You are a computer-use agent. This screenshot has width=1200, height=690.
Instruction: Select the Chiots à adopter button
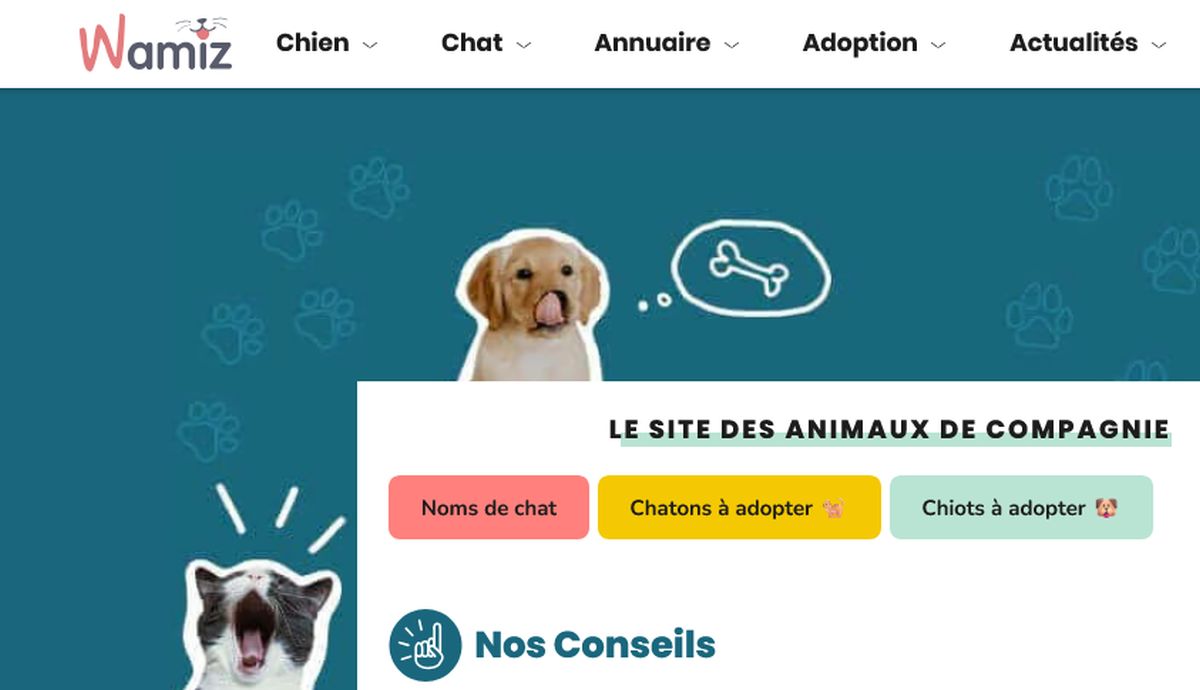1021,507
